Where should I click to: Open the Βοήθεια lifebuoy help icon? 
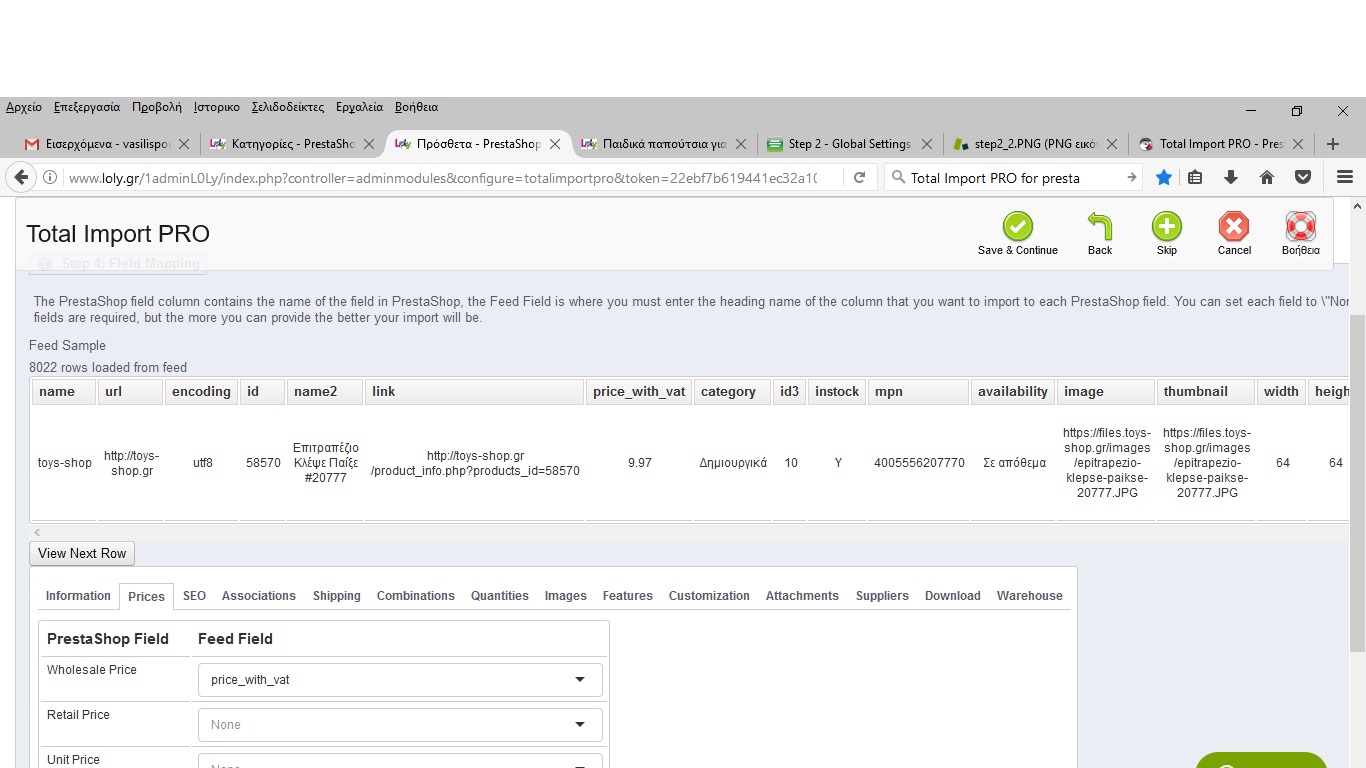(1301, 227)
